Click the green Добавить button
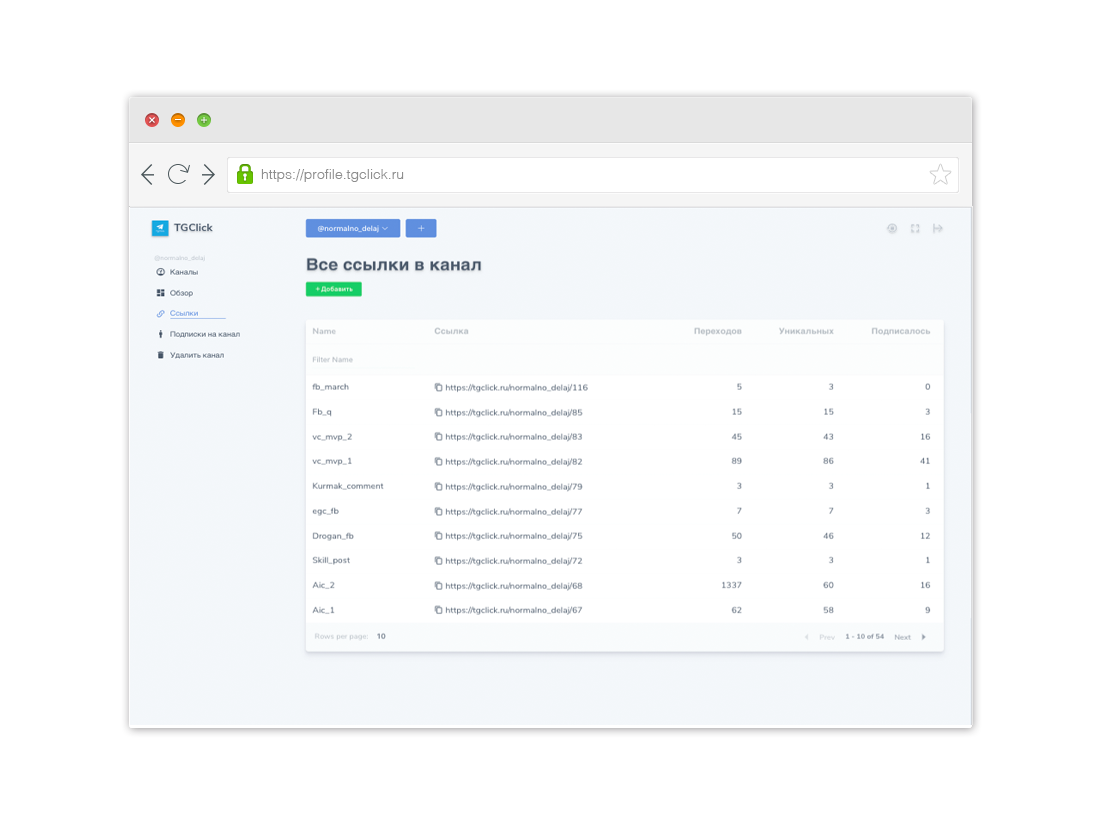 pyautogui.click(x=334, y=289)
